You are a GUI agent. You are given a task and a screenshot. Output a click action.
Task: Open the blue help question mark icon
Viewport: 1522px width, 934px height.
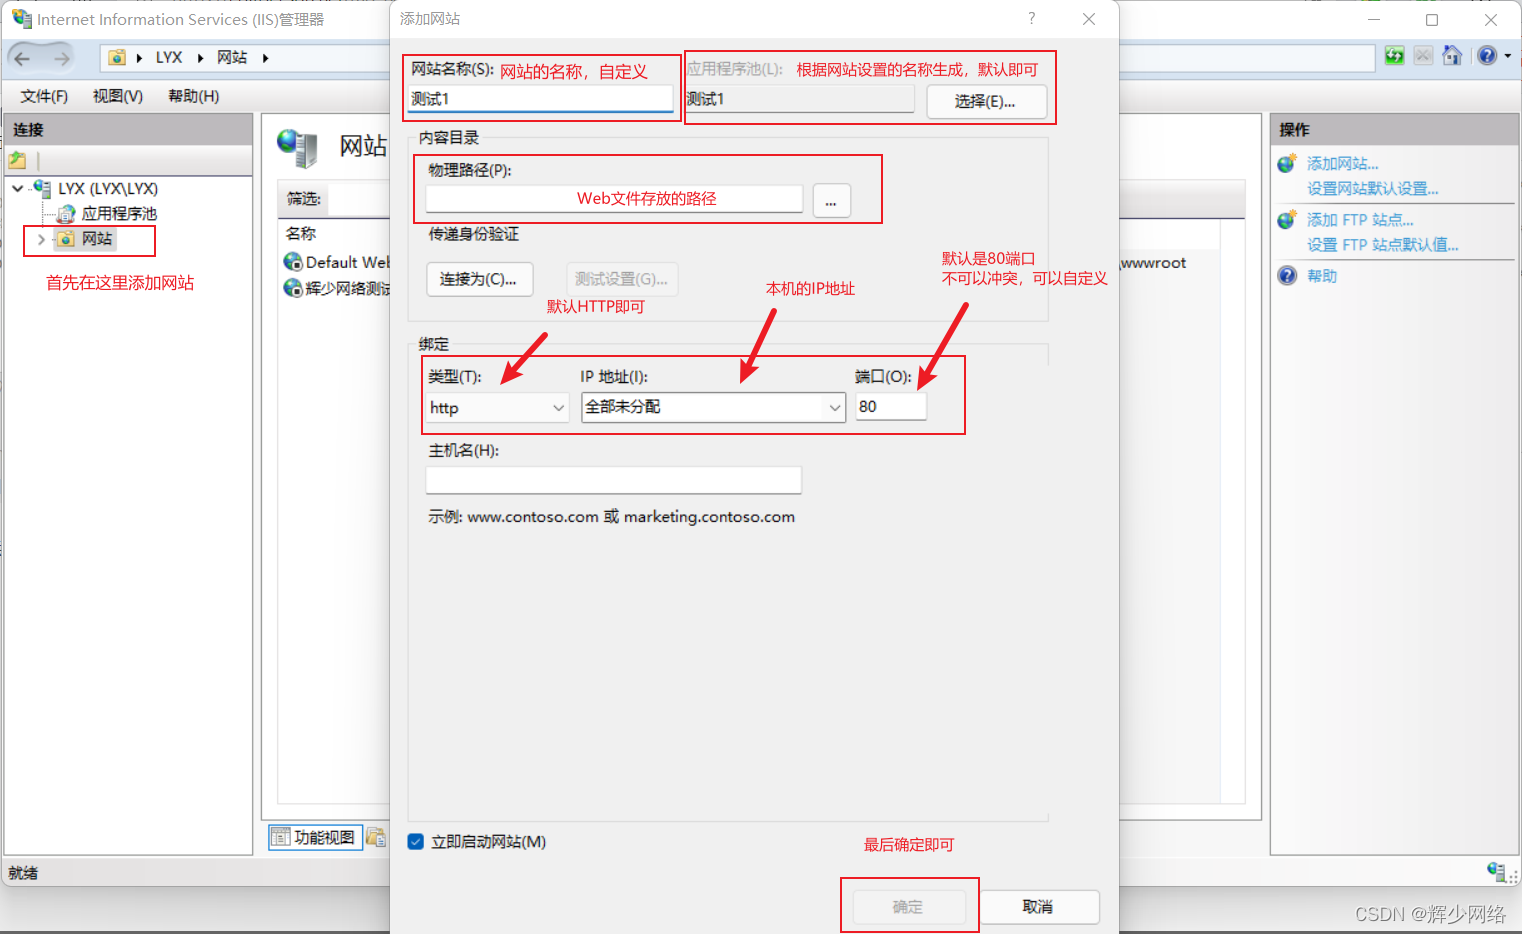pyautogui.click(x=1487, y=56)
